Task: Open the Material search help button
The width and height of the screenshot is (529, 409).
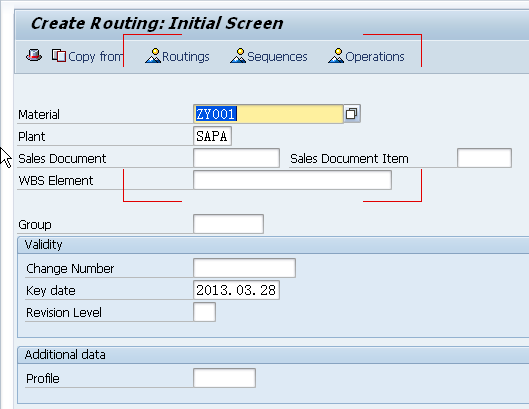Action: 352,114
